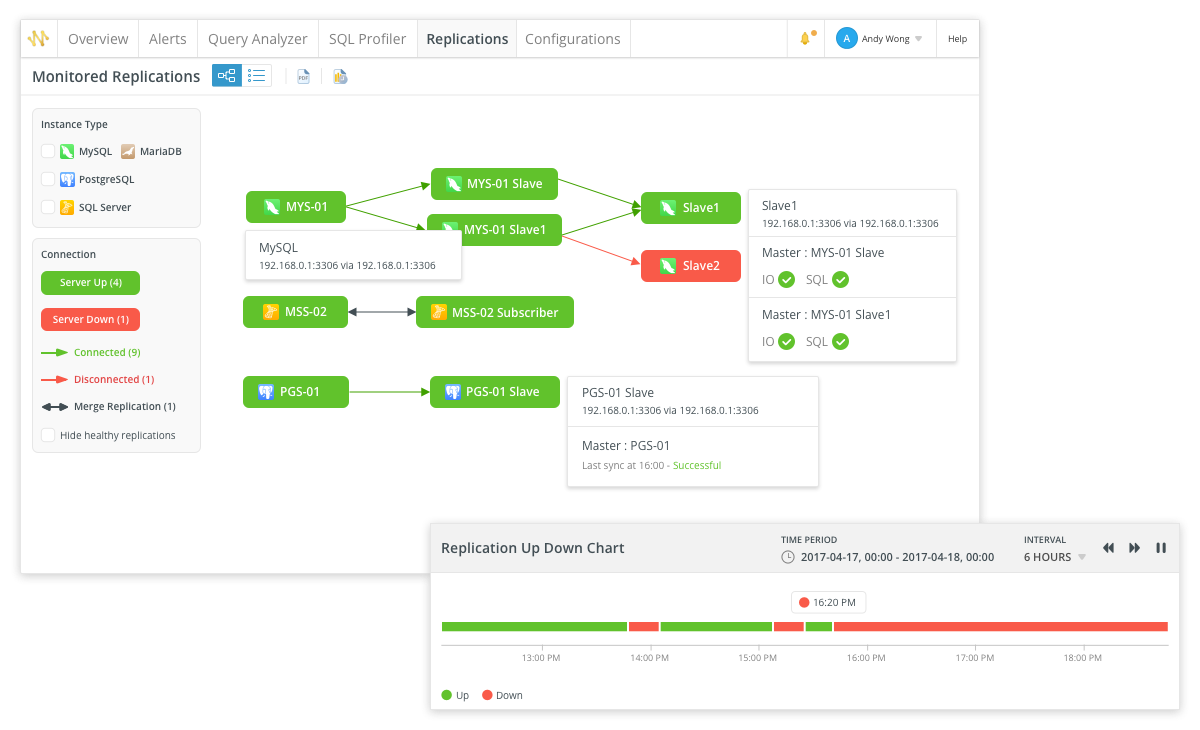Screen dimensions: 1200x730
Task: Toggle the PostgreSQL instance type checkbox
Action: (48, 180)
